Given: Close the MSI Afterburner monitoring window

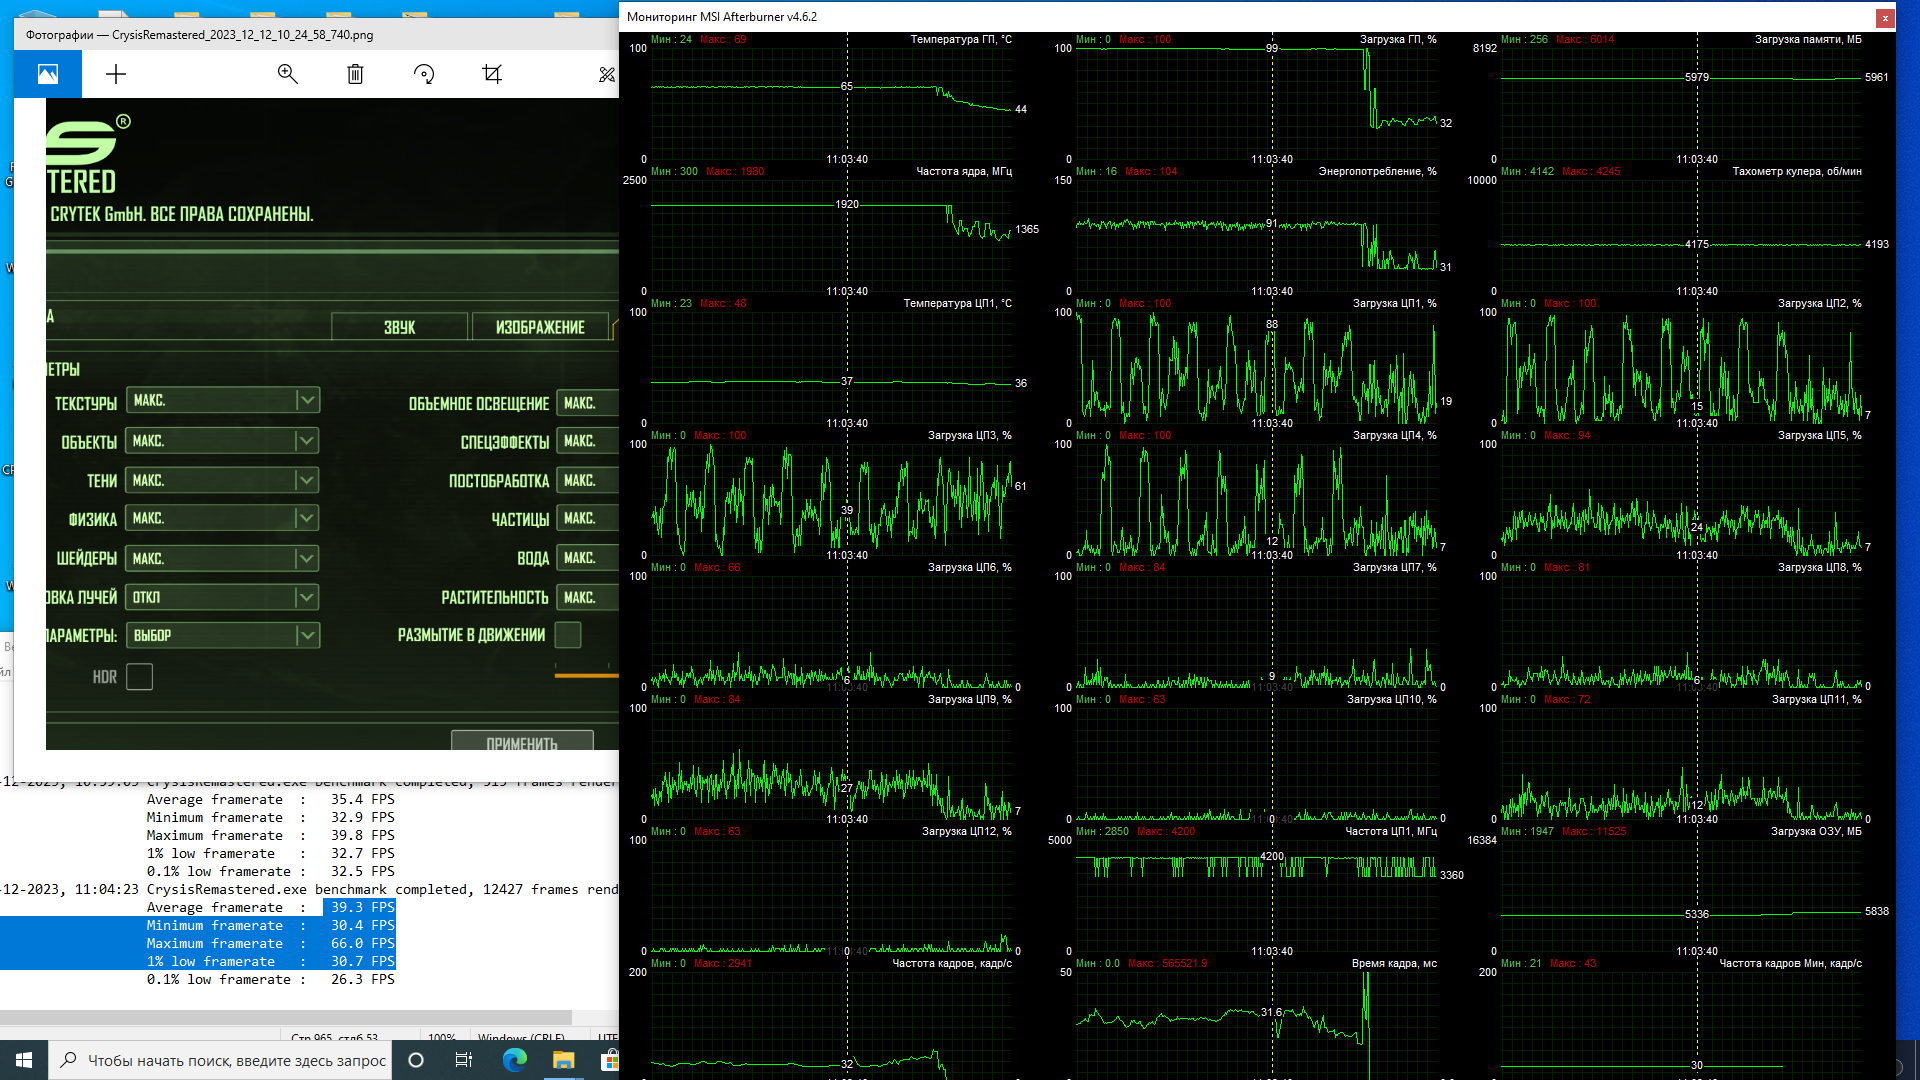Looking at the screenshot, I should click(1885, 17).
